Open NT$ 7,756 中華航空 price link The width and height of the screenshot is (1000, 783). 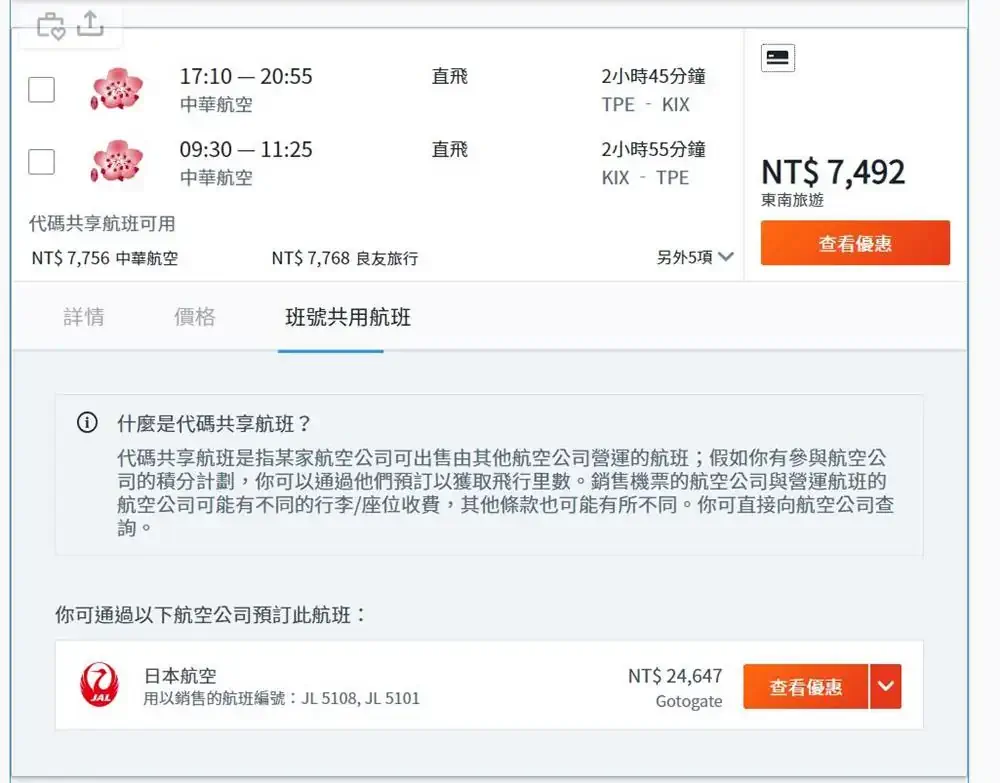click(x=105, y=258)
